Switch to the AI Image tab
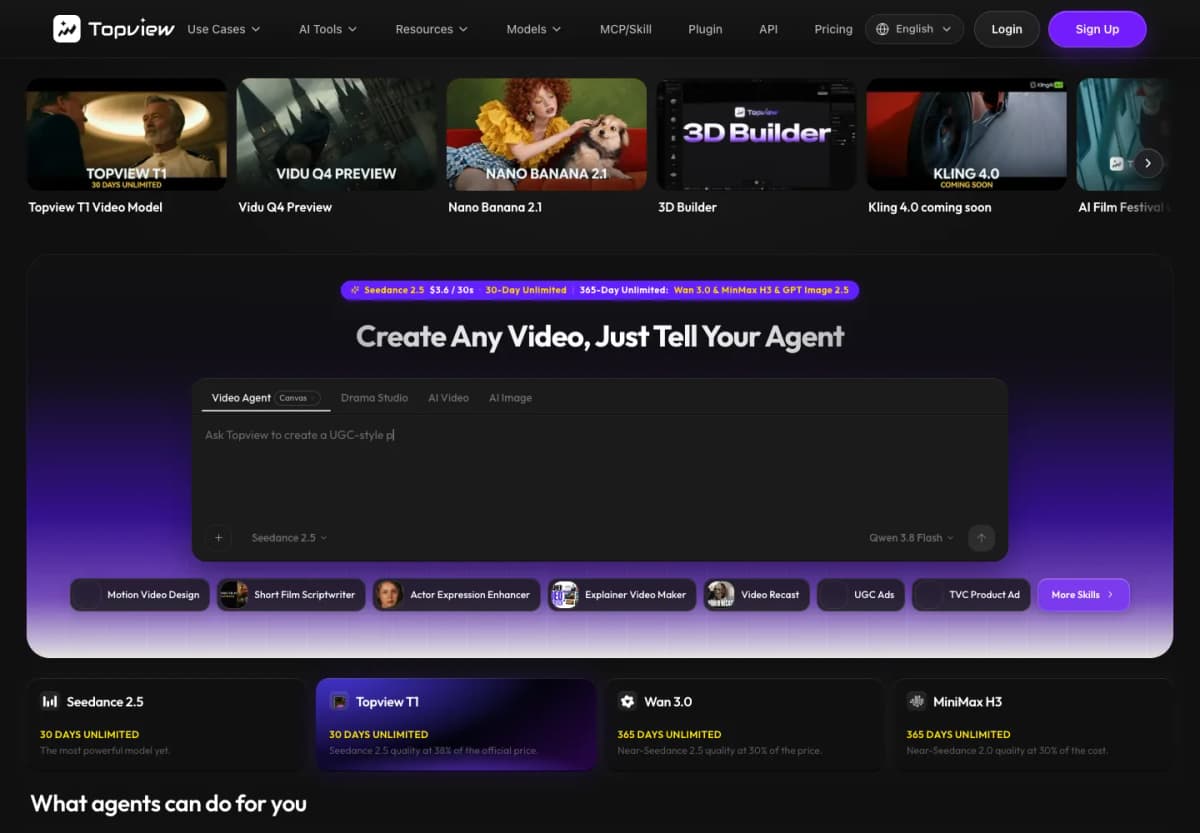The image size is (1200, 833). pos(510,398)
